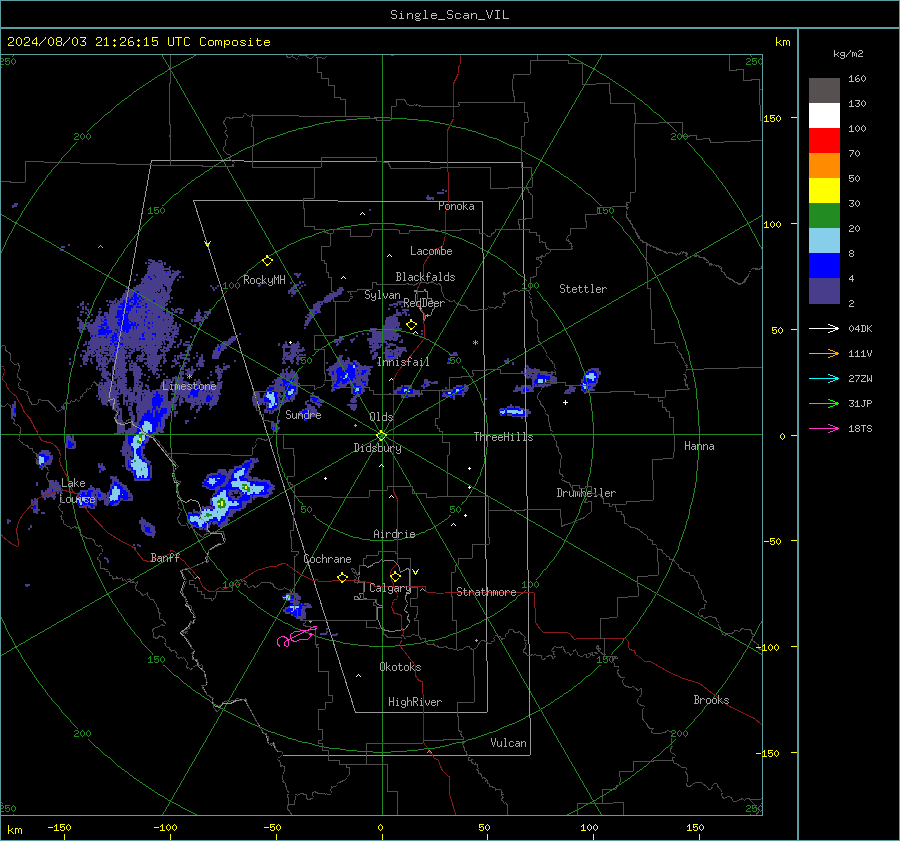Click the blue storm cell southwest of Cochrane
900x841 pixels.
click(296, 605)
